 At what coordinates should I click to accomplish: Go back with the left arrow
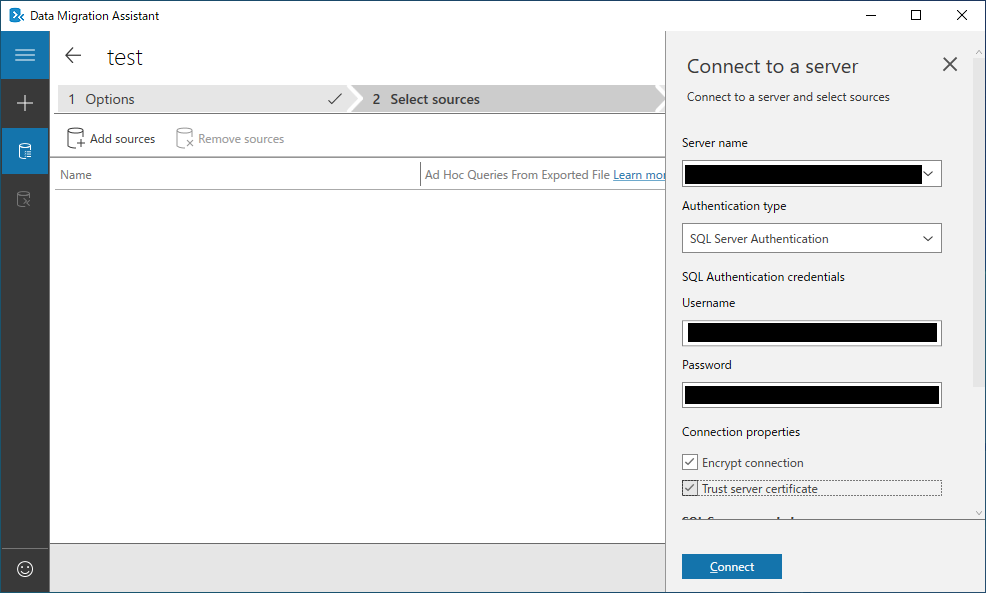[x=73, y=56]
